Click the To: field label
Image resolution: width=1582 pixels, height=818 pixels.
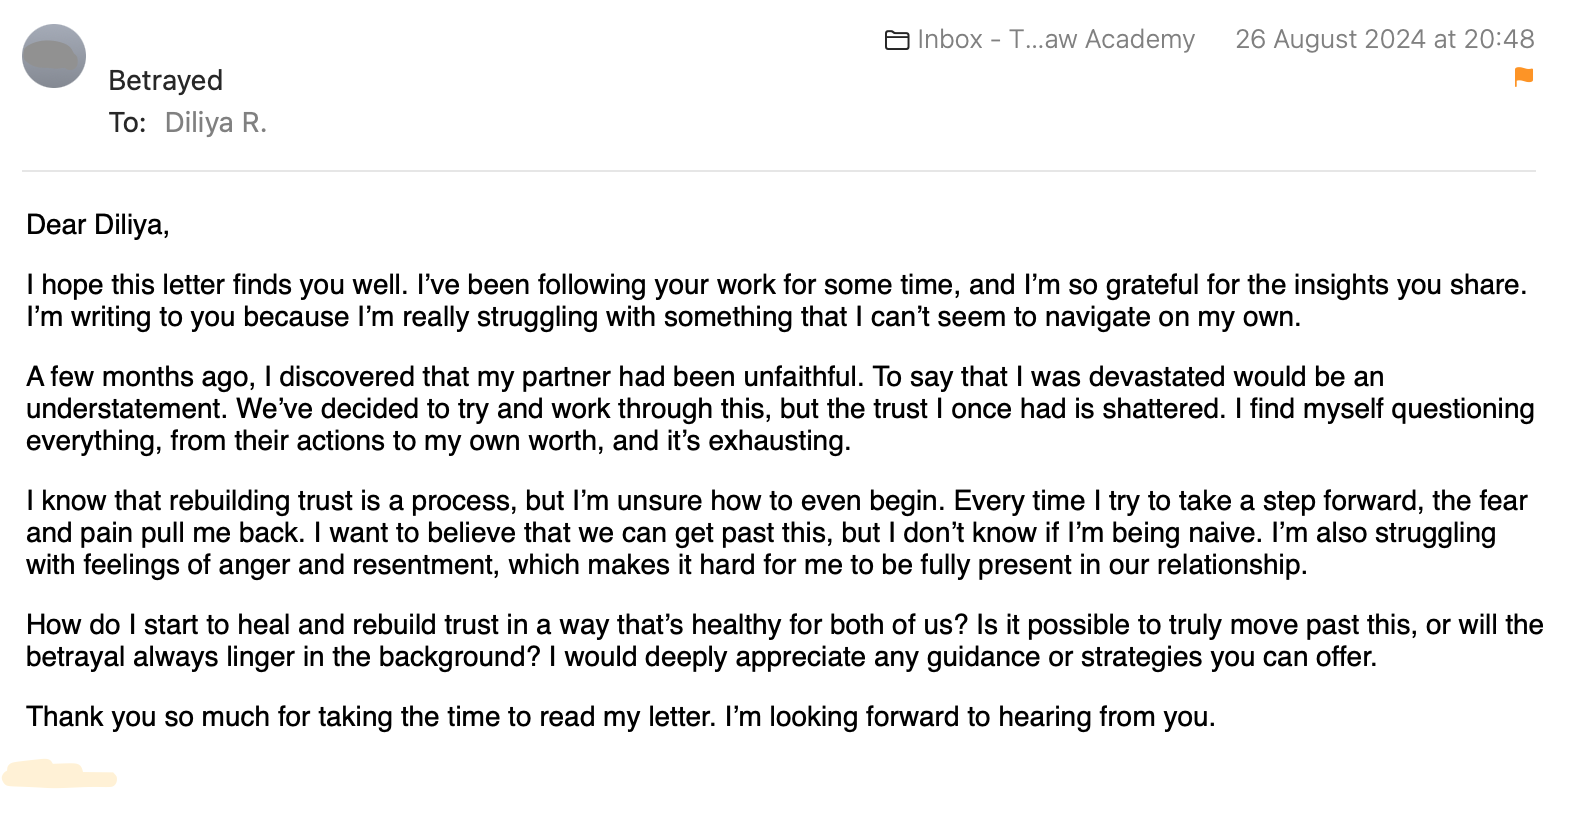point(127,122)
